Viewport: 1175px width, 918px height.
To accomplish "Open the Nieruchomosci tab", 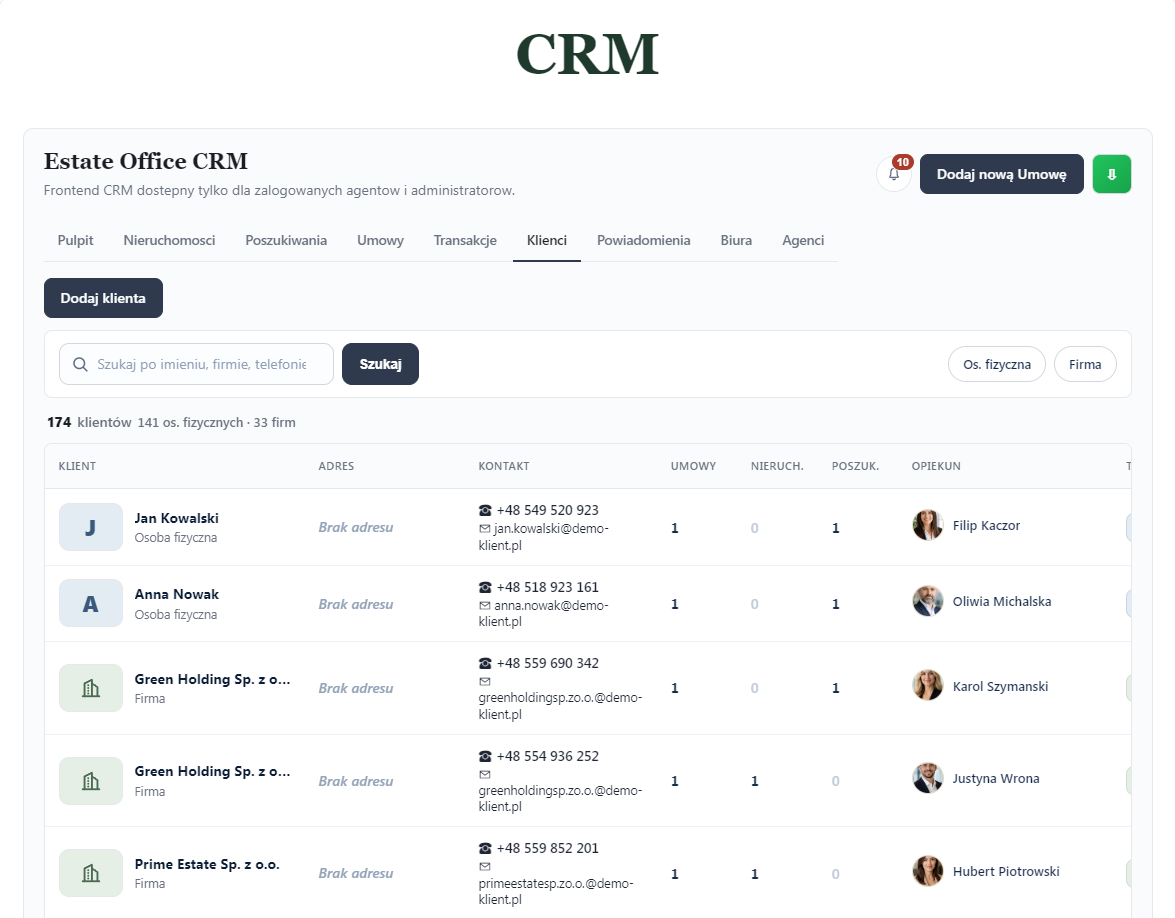I will tap(169, 241).
